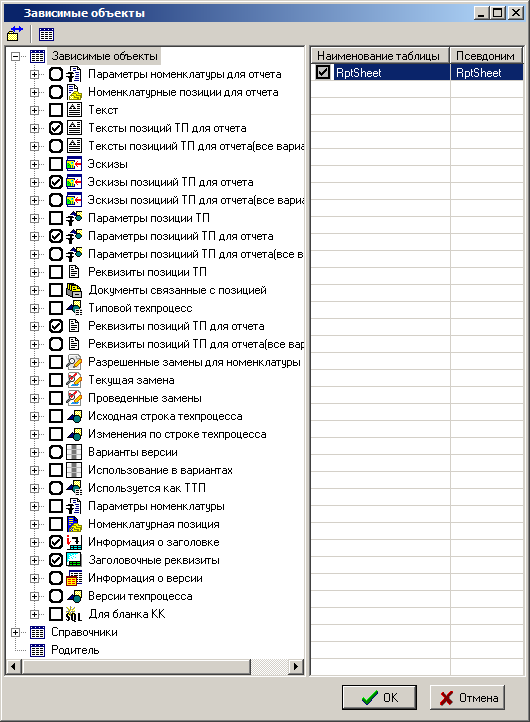Click the document icon of Реквизиты позиции ТП

[74, 272]
